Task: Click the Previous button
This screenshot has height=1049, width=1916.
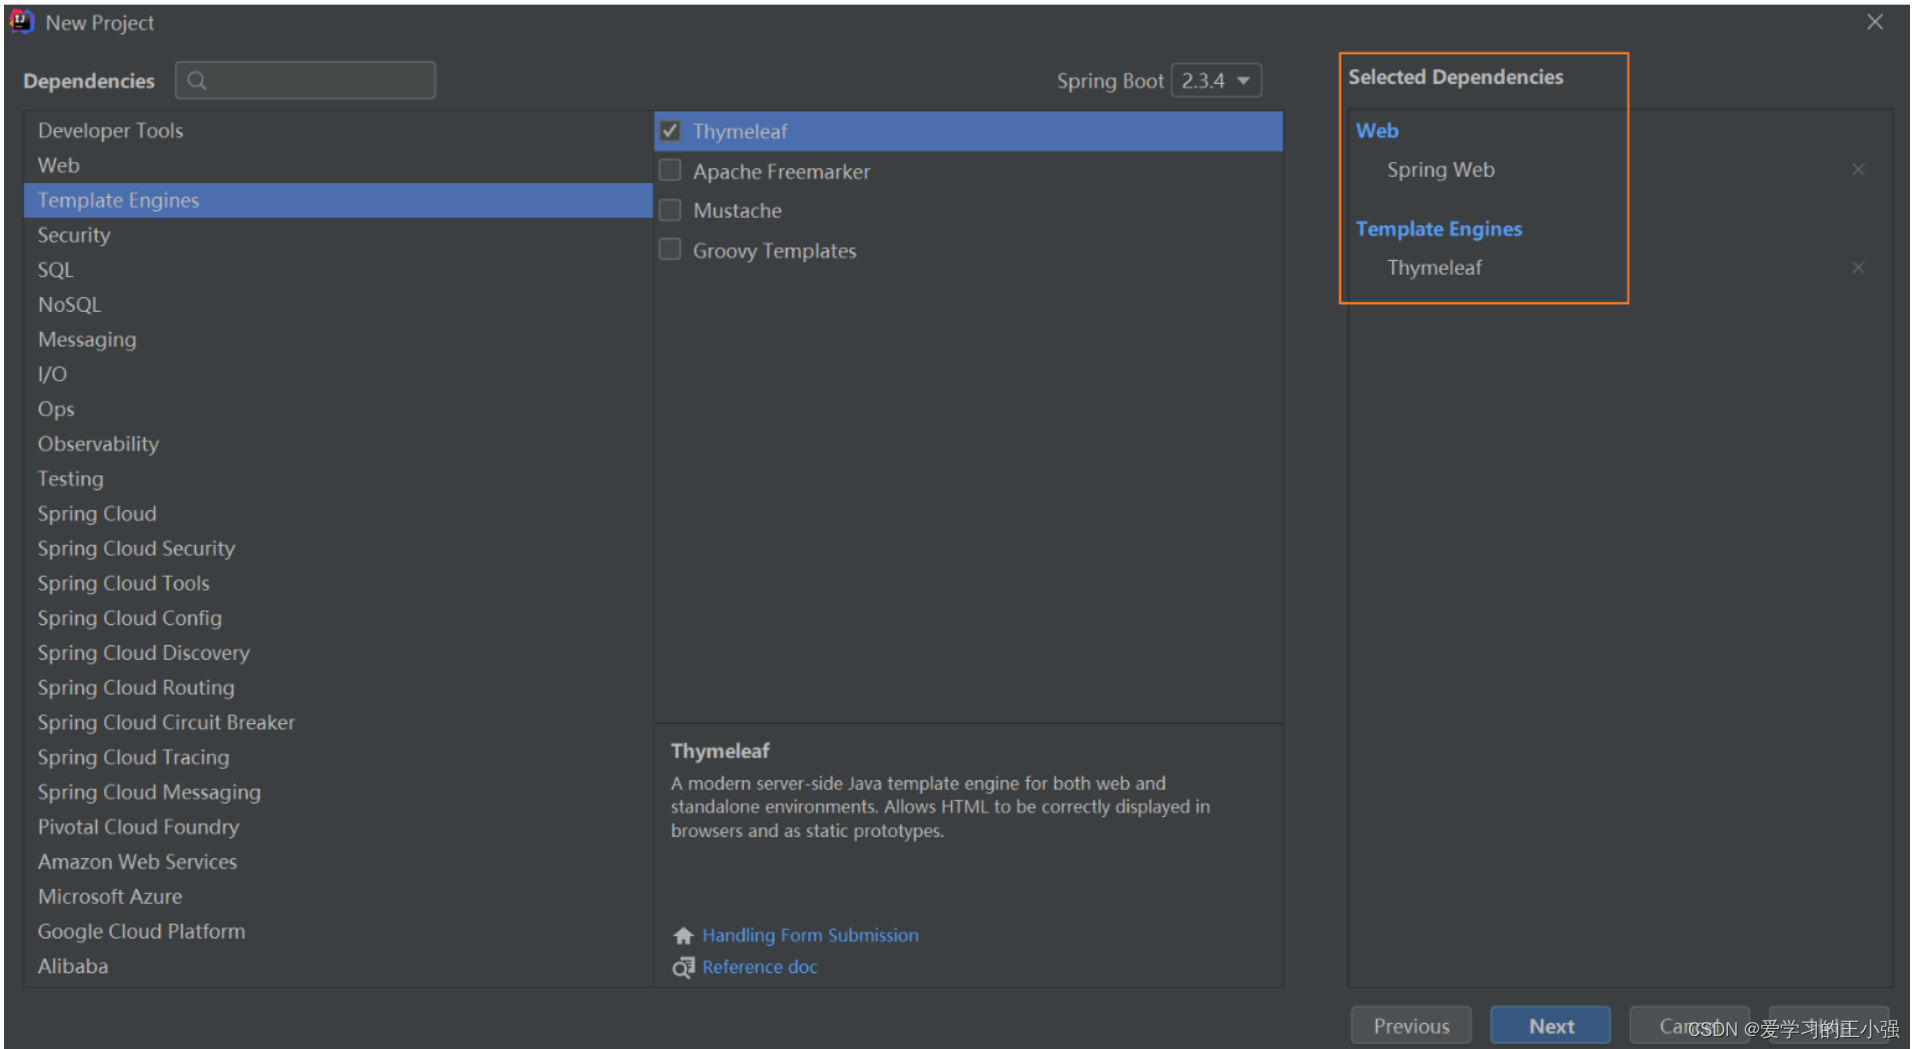Action: [1411, 1026]
